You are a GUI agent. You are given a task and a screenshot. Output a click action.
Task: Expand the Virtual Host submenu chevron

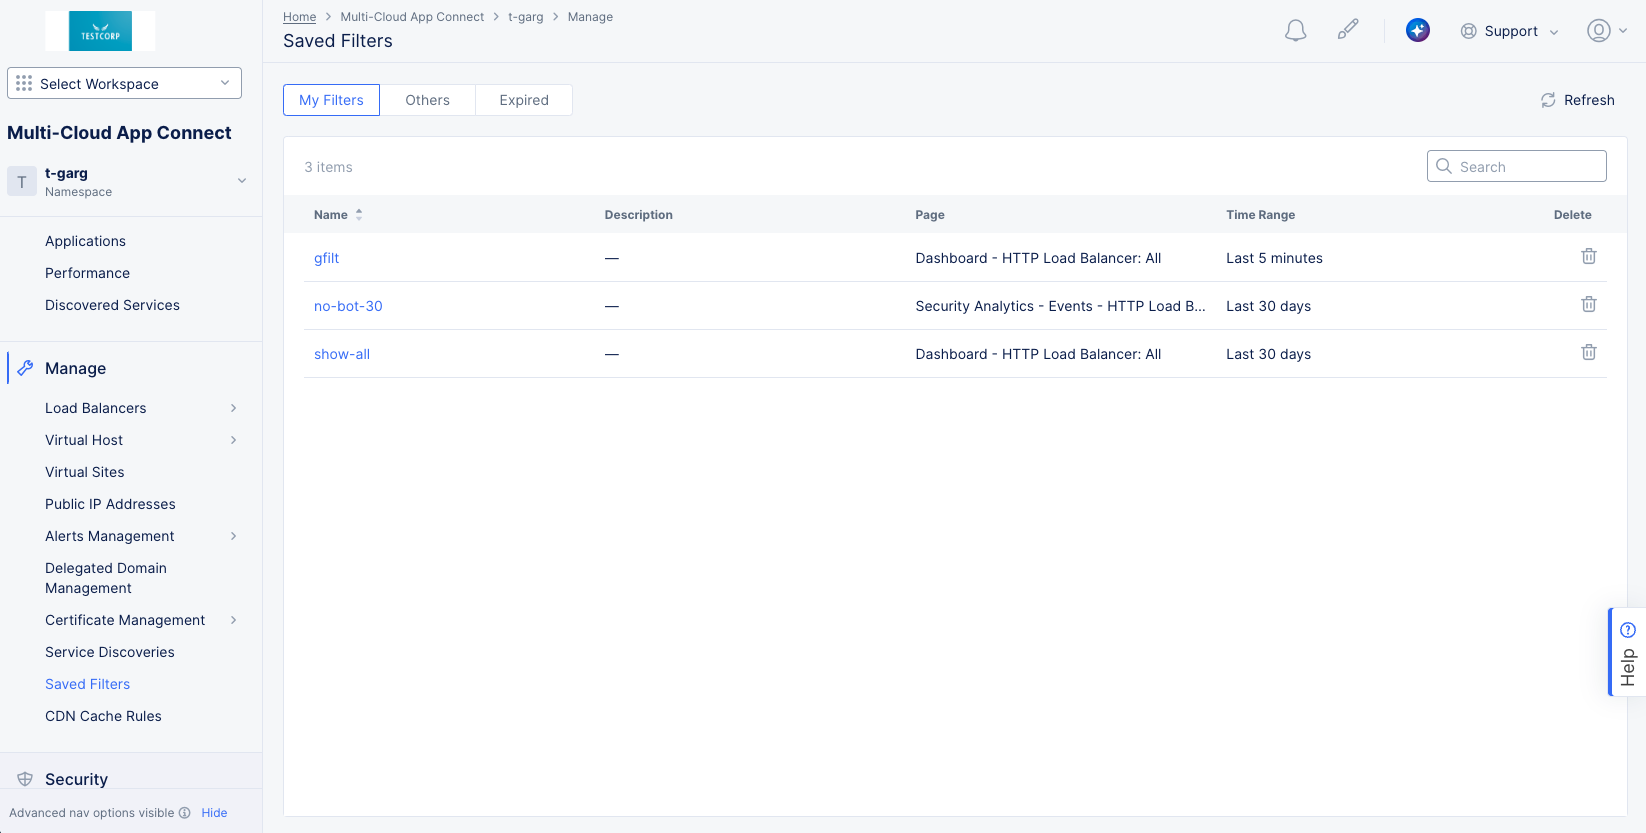tap(234, 440)
